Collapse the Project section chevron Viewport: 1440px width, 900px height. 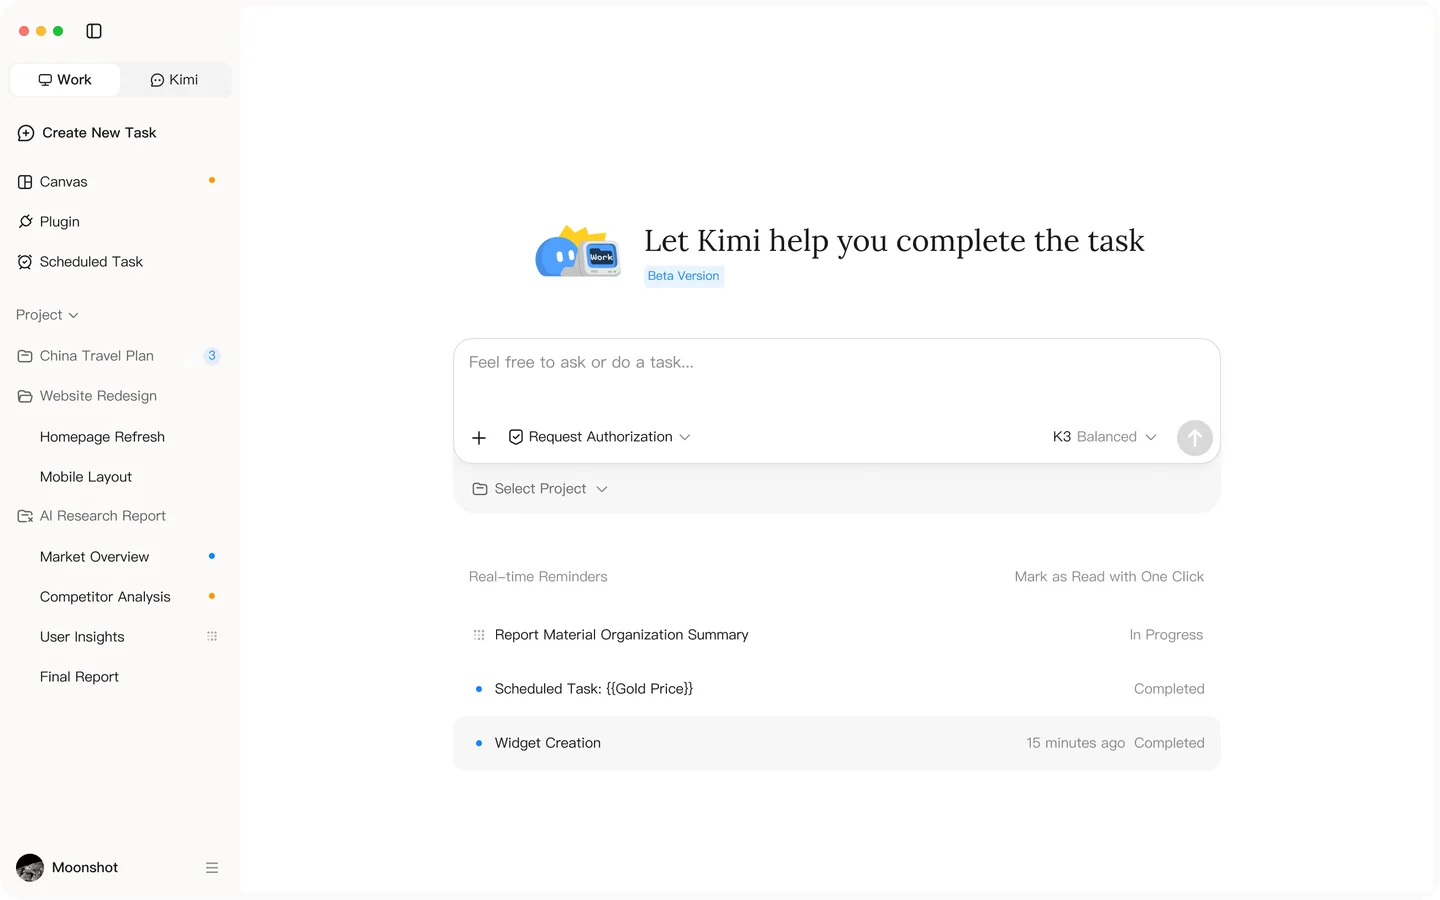point(73,315)
